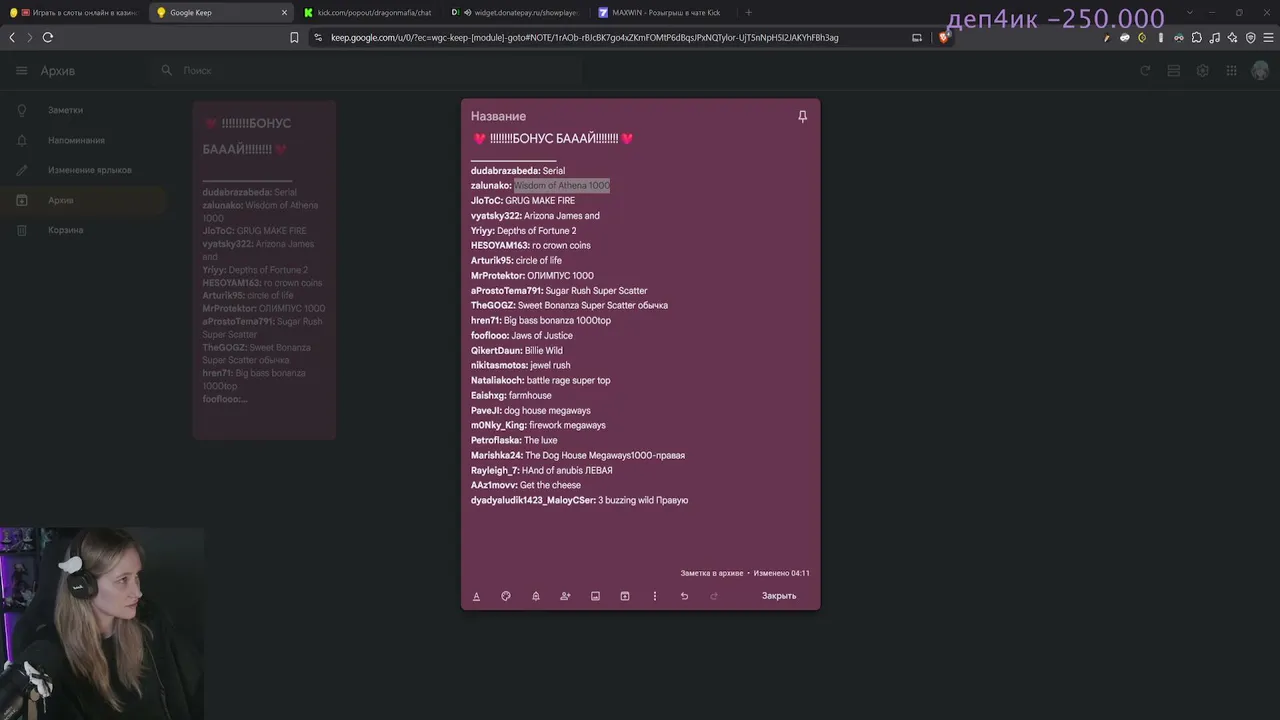Click the Petroflaska: The luxe line

pos(514,441)
